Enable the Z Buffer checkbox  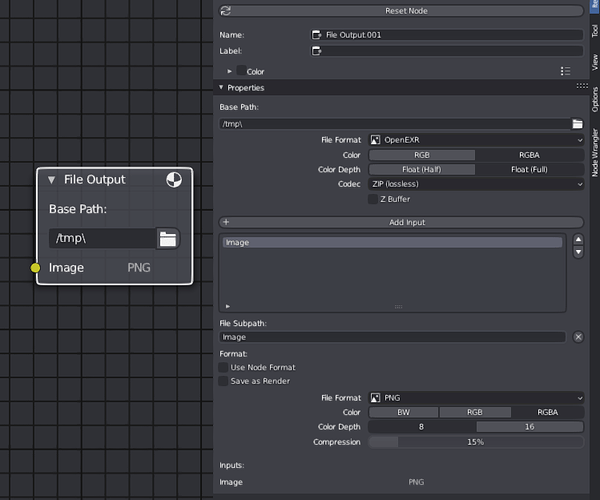click(373, 199)
